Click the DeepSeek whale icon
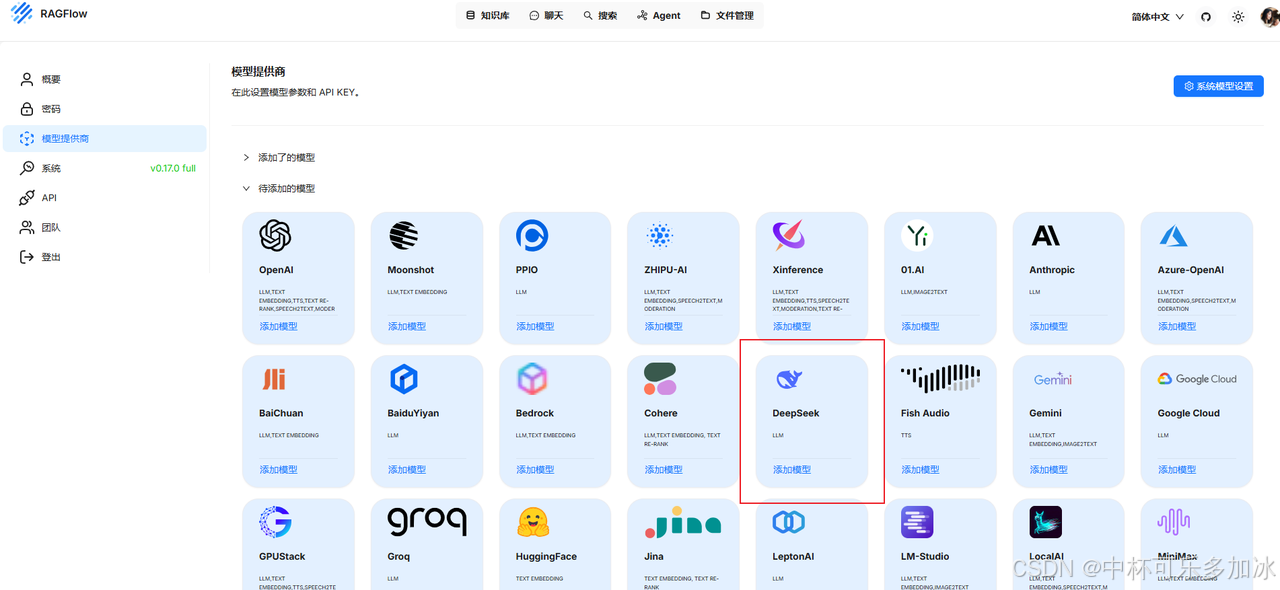This screenshot has height=590, width=1280. [788, 379]
